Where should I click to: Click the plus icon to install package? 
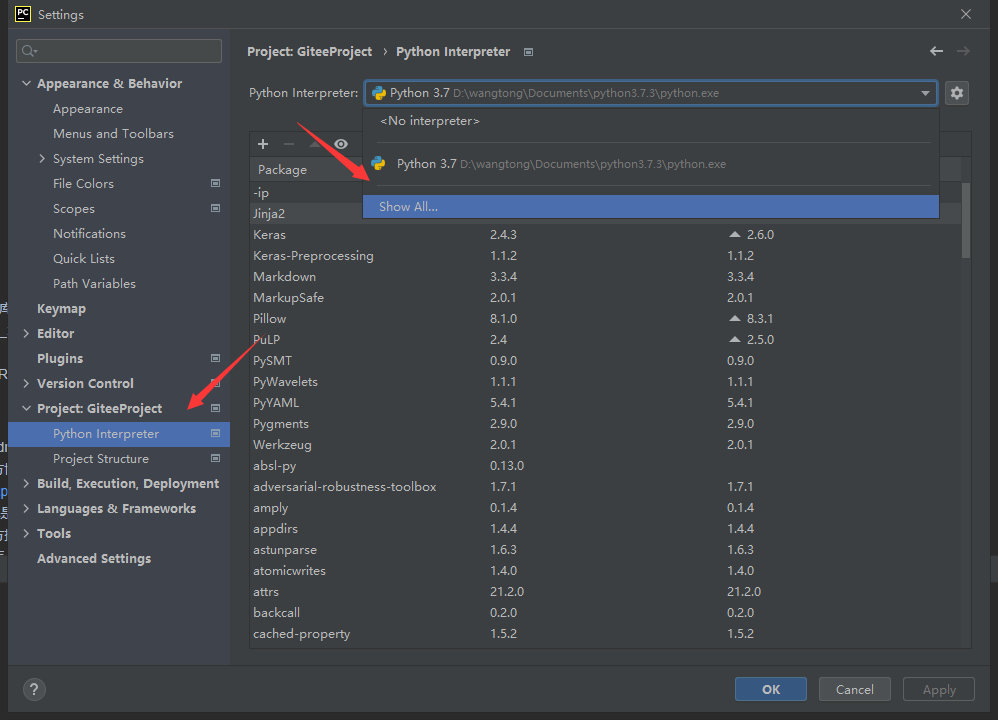pyautogui.click(x=263, y=144)
